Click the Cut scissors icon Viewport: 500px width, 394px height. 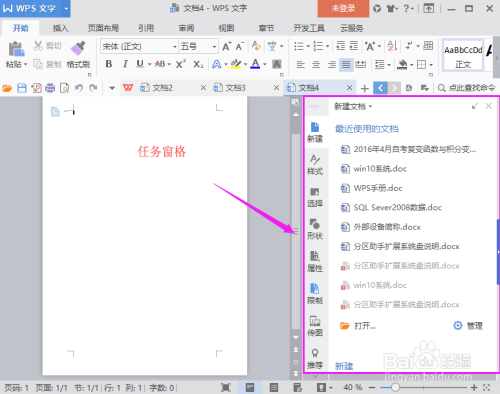click(x=38, y=46)
